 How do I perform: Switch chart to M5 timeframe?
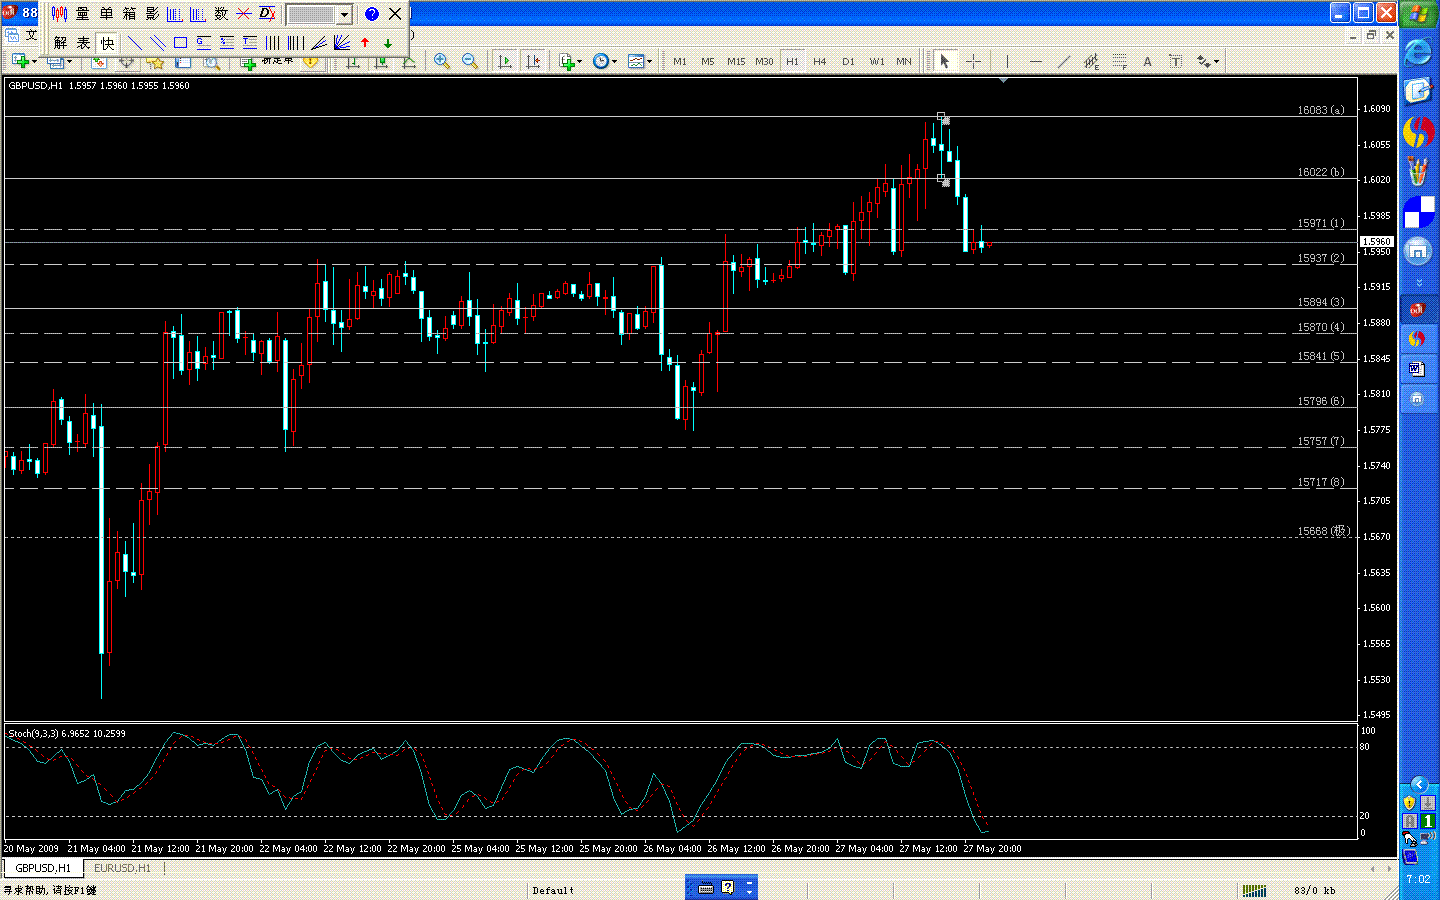tap(708, 61)
